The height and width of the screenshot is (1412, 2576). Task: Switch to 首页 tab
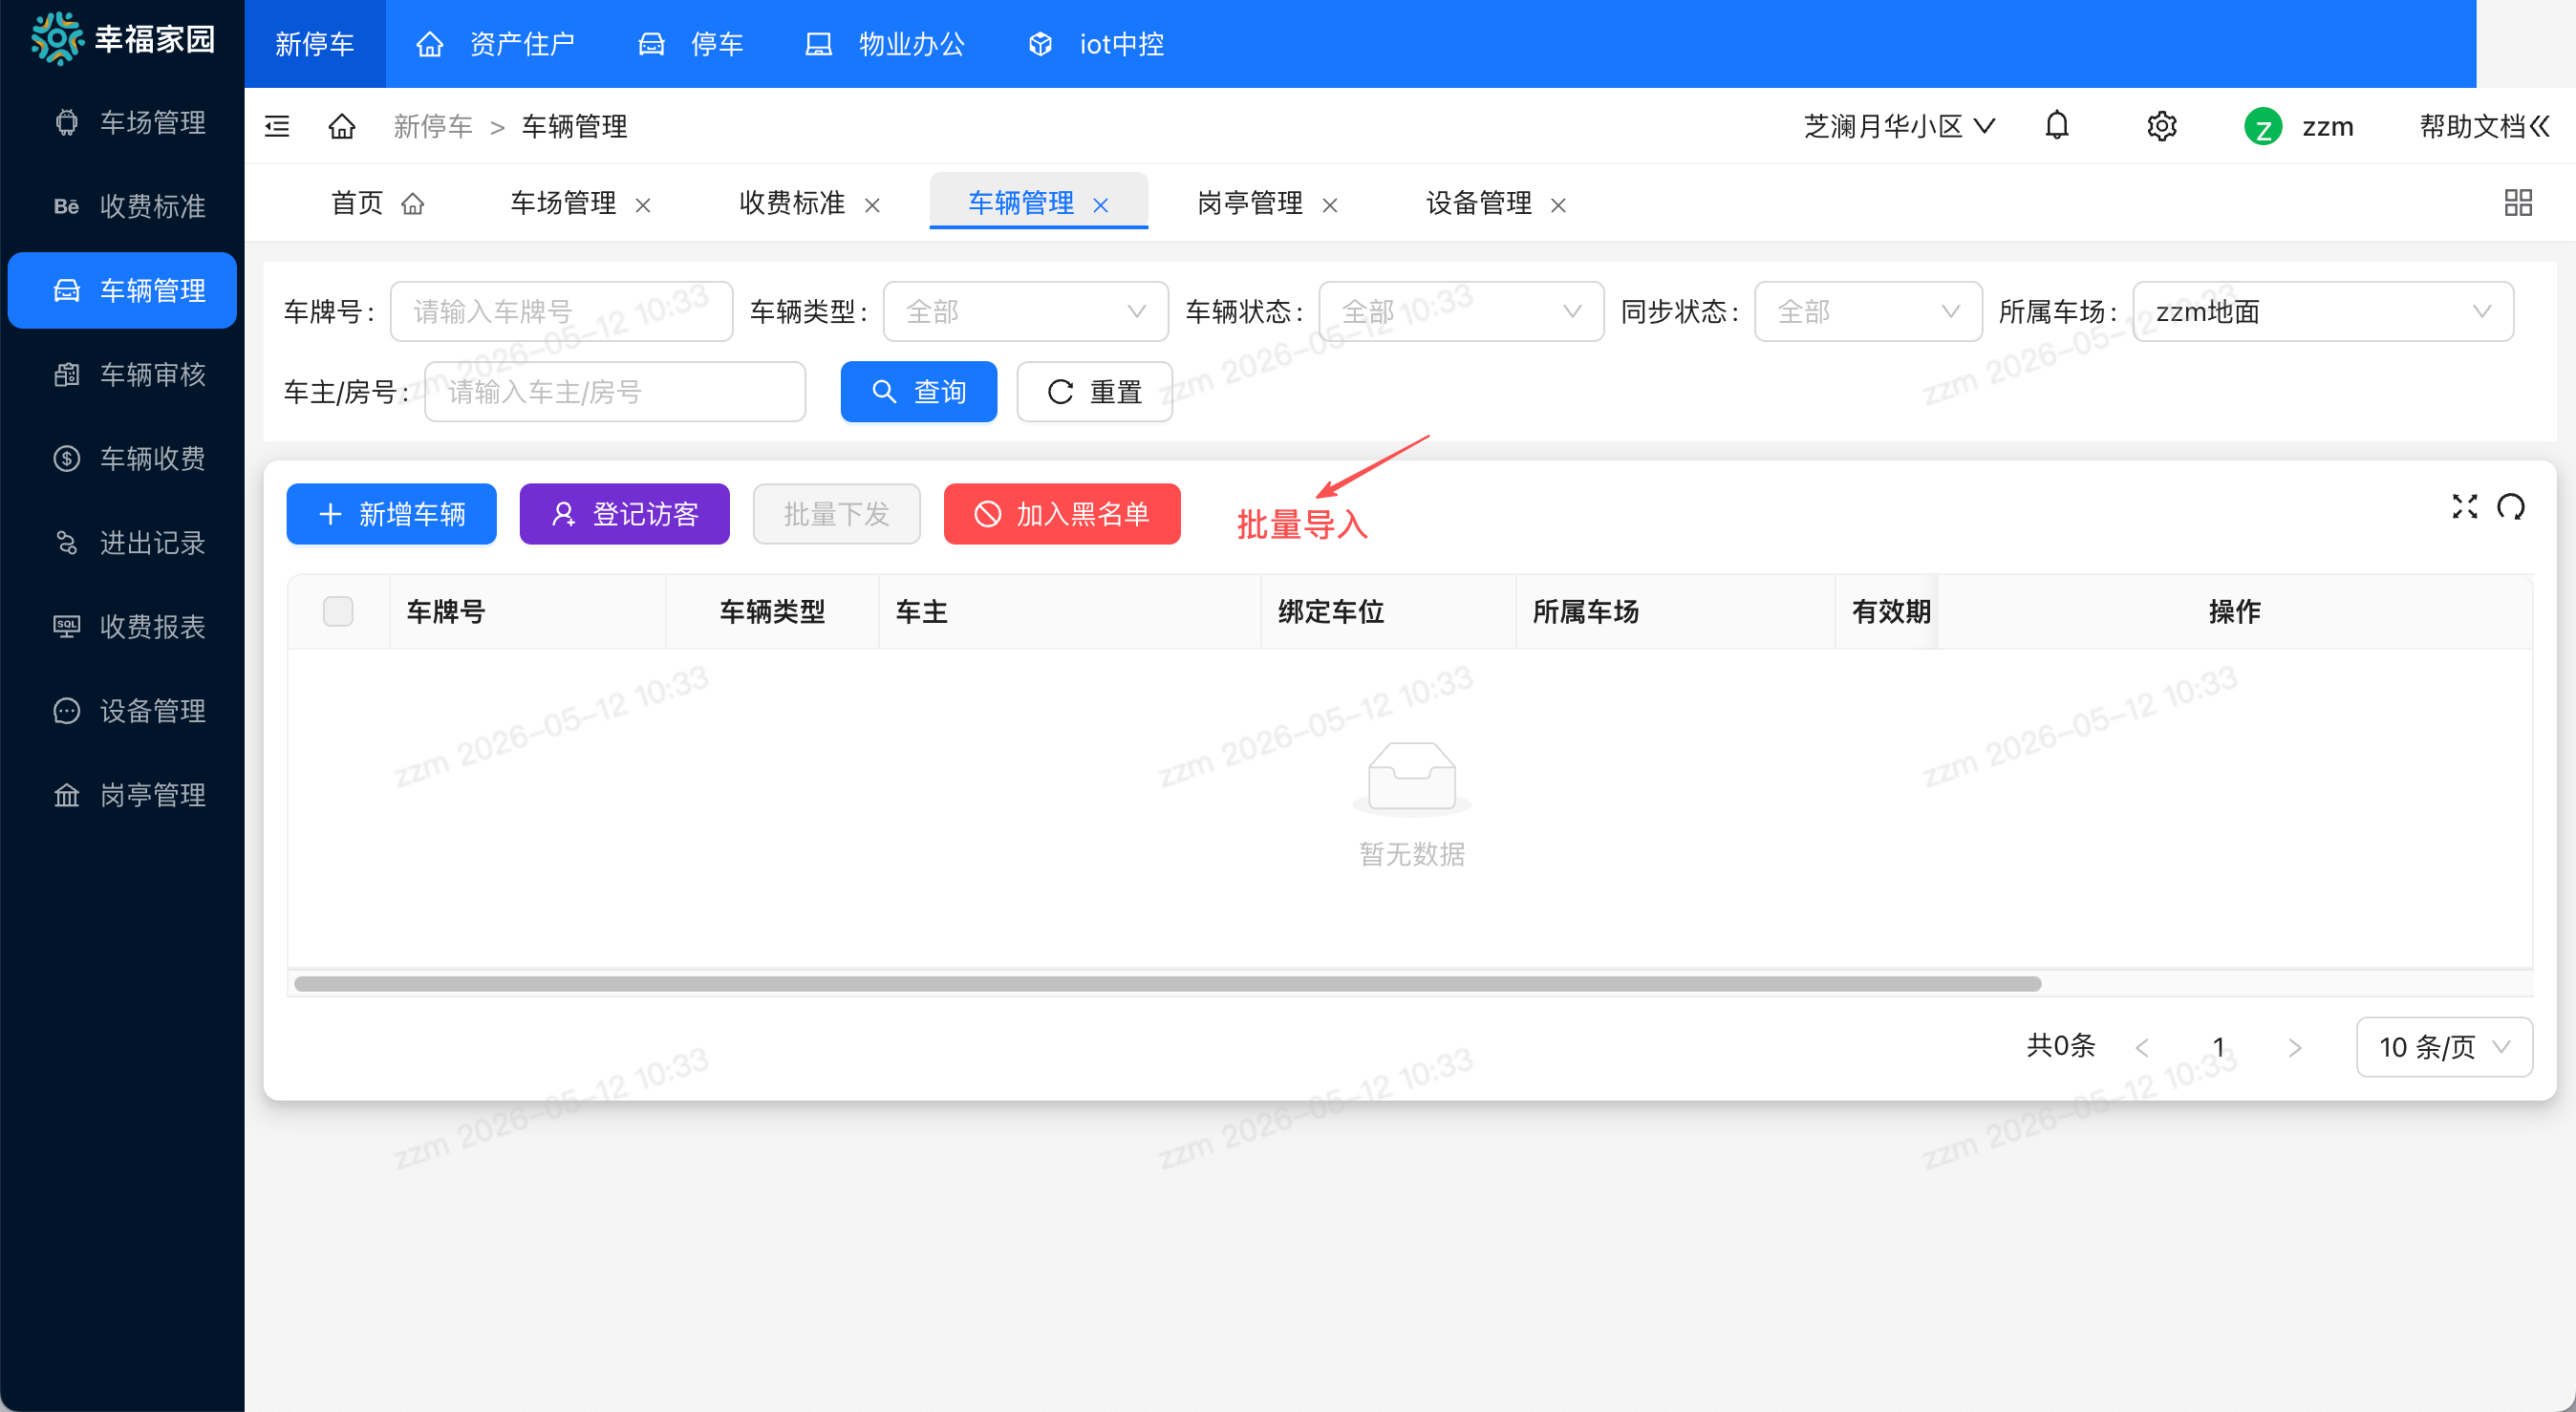click(377, 203)
